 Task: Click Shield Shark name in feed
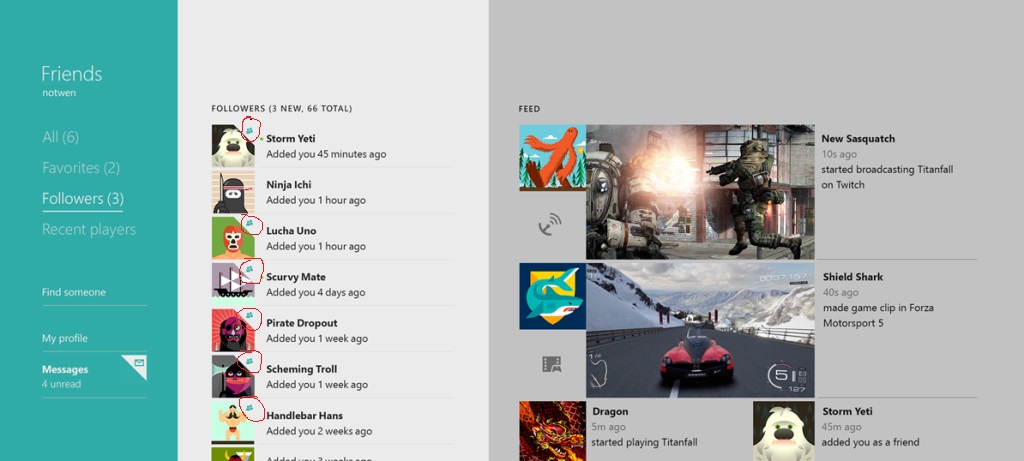coord(853,277)
